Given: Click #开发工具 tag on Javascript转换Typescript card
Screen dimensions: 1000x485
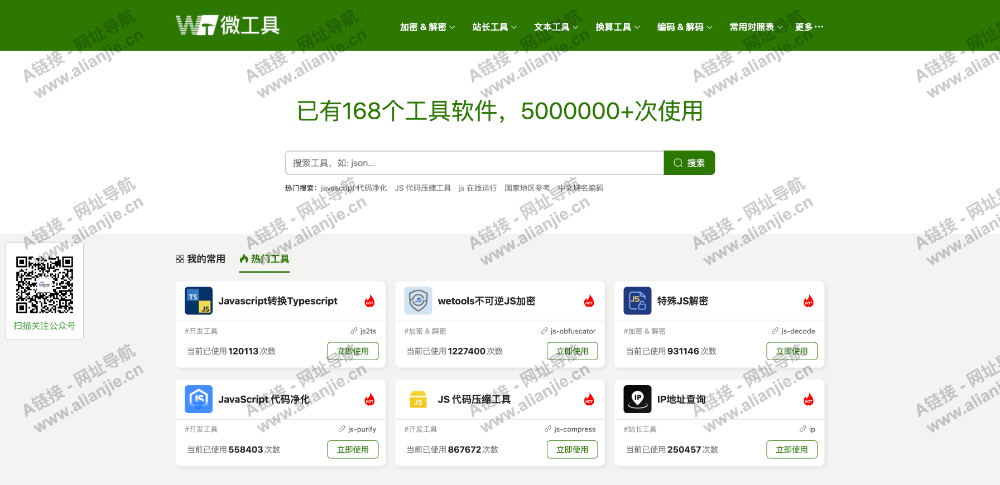Looking at the screenshot, I should [x=201, y=331].
